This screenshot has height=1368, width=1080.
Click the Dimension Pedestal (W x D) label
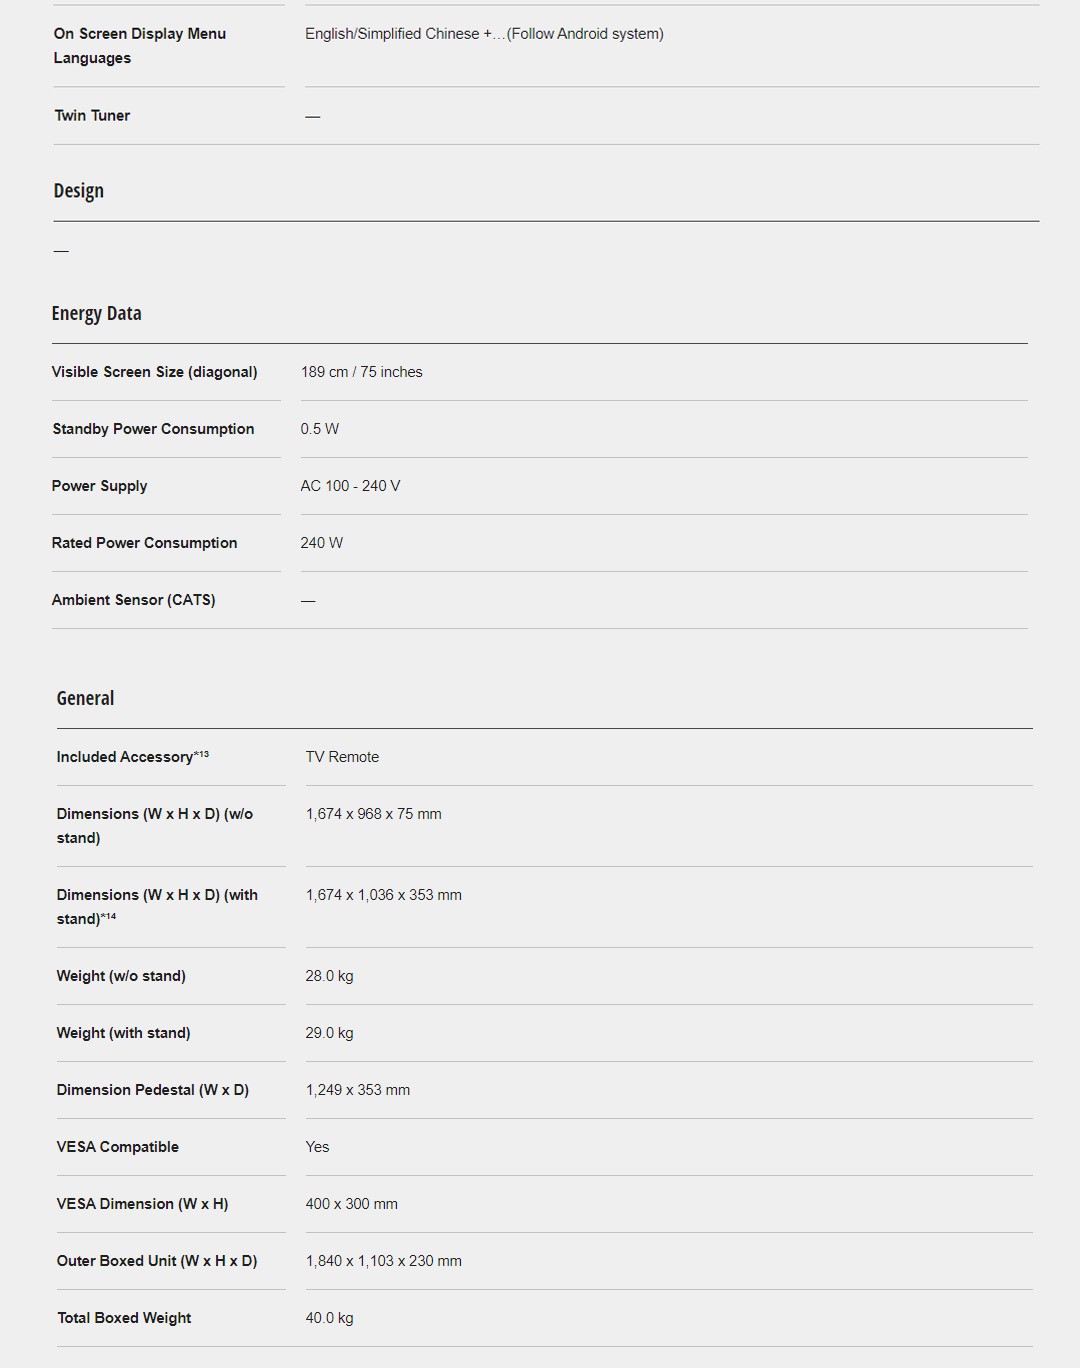(153, 1090)
